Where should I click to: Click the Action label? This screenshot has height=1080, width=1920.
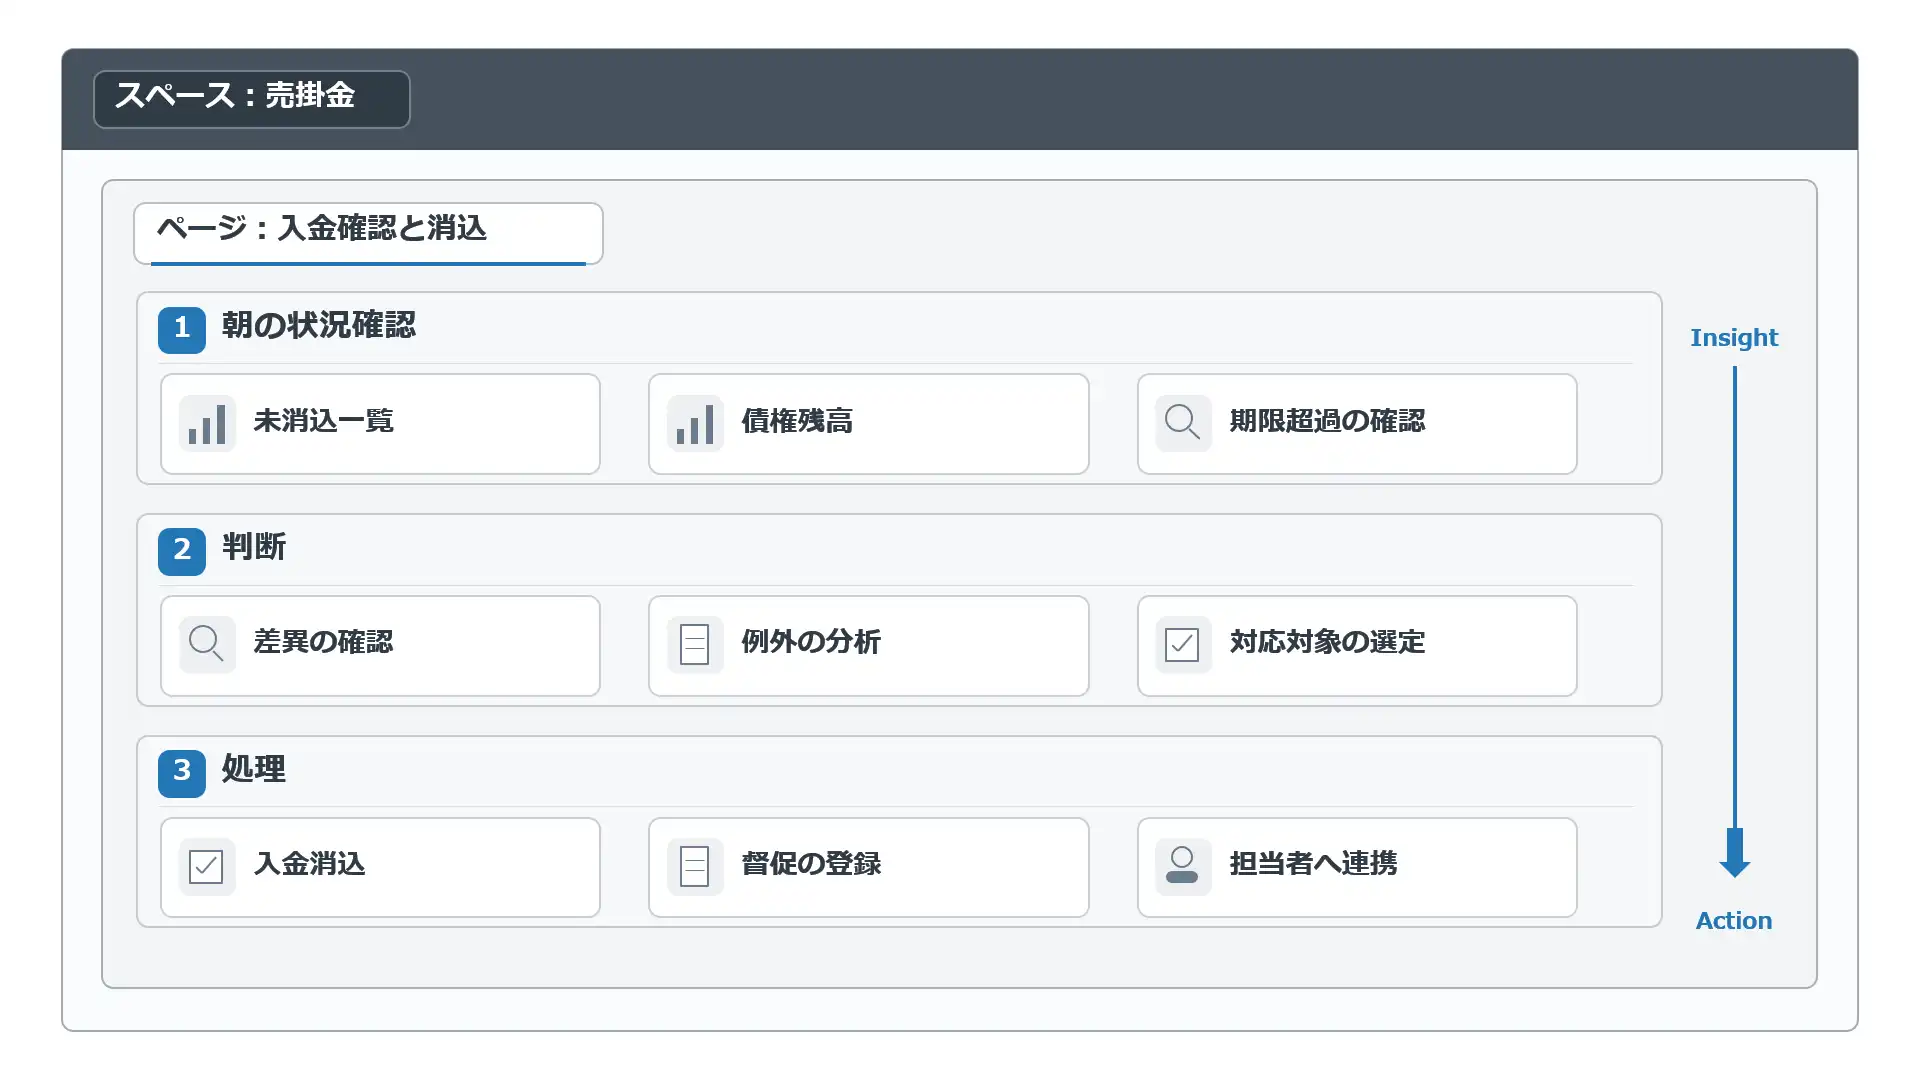coord(1734,921)
